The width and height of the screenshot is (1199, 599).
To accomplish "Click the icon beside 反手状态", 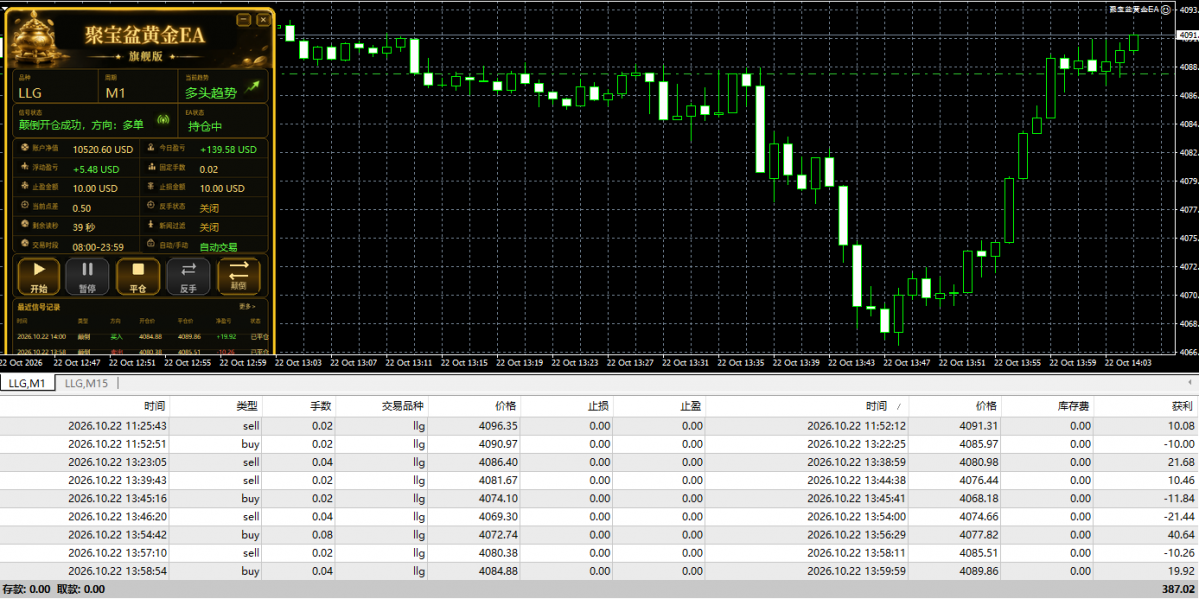I will click(x=151, y=206).
